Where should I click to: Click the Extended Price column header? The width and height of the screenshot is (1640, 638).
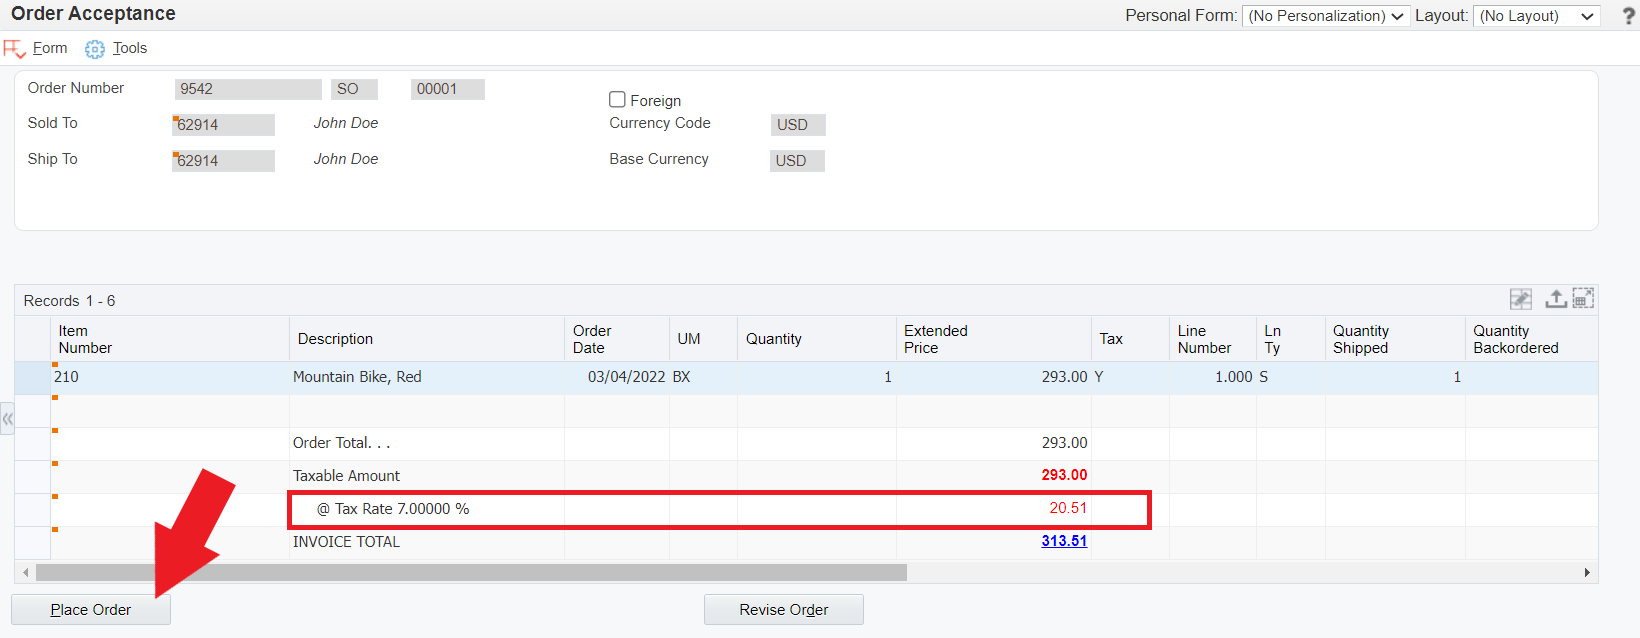click(x=994, y=339)
